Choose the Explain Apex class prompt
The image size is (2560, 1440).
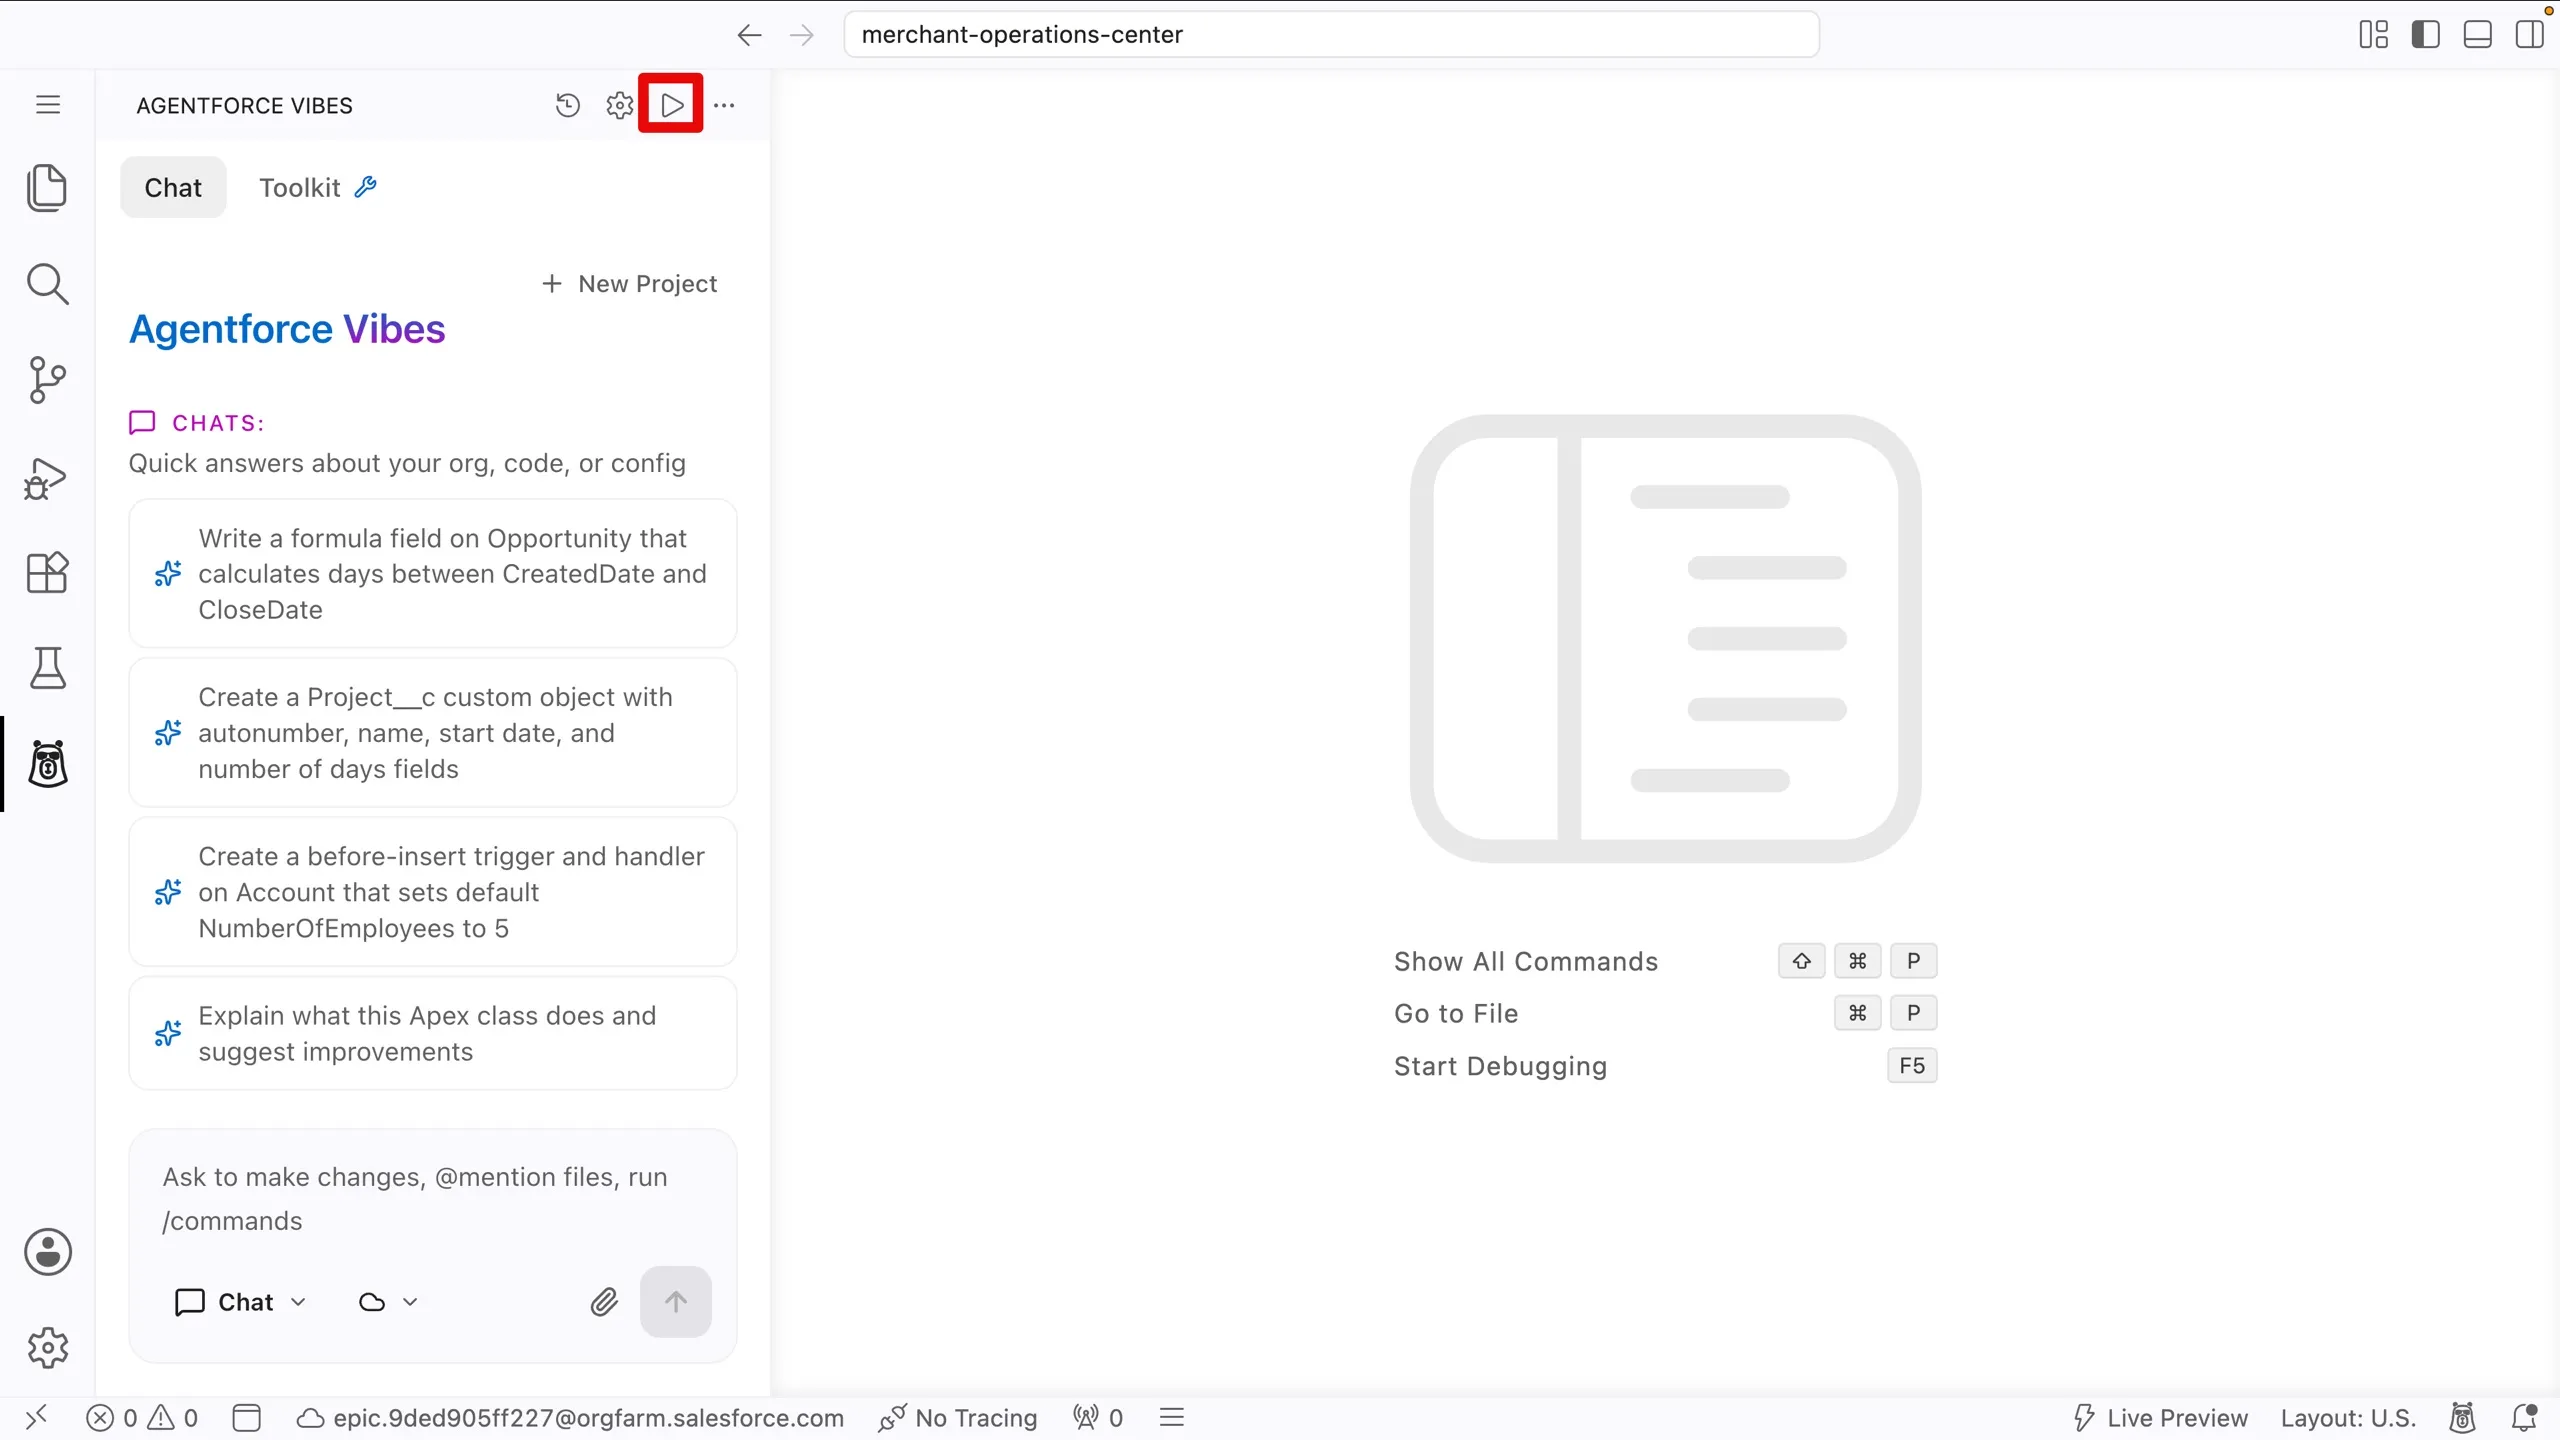pyautogui.click(x=433, y=1033)
